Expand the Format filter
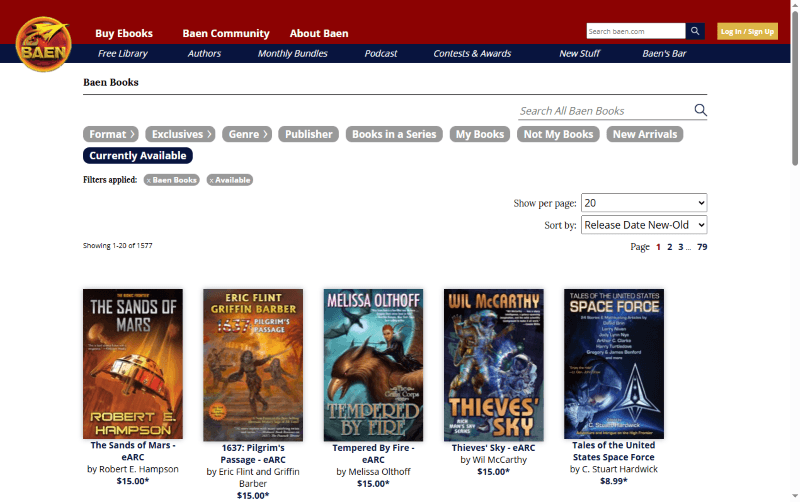The width and height of the screenshot is (800, 502). (x=111, y=134)
